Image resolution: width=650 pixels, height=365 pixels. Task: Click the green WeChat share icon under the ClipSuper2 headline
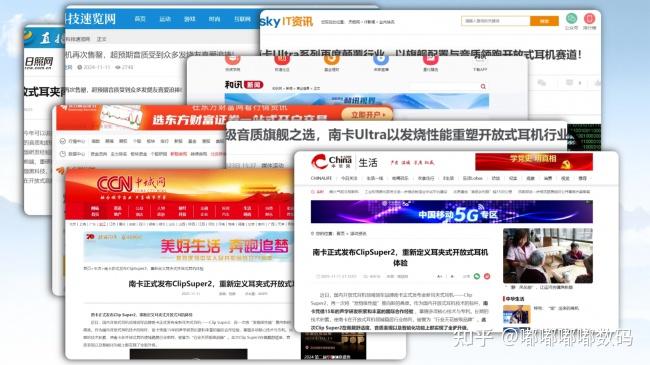coord(477,276)
